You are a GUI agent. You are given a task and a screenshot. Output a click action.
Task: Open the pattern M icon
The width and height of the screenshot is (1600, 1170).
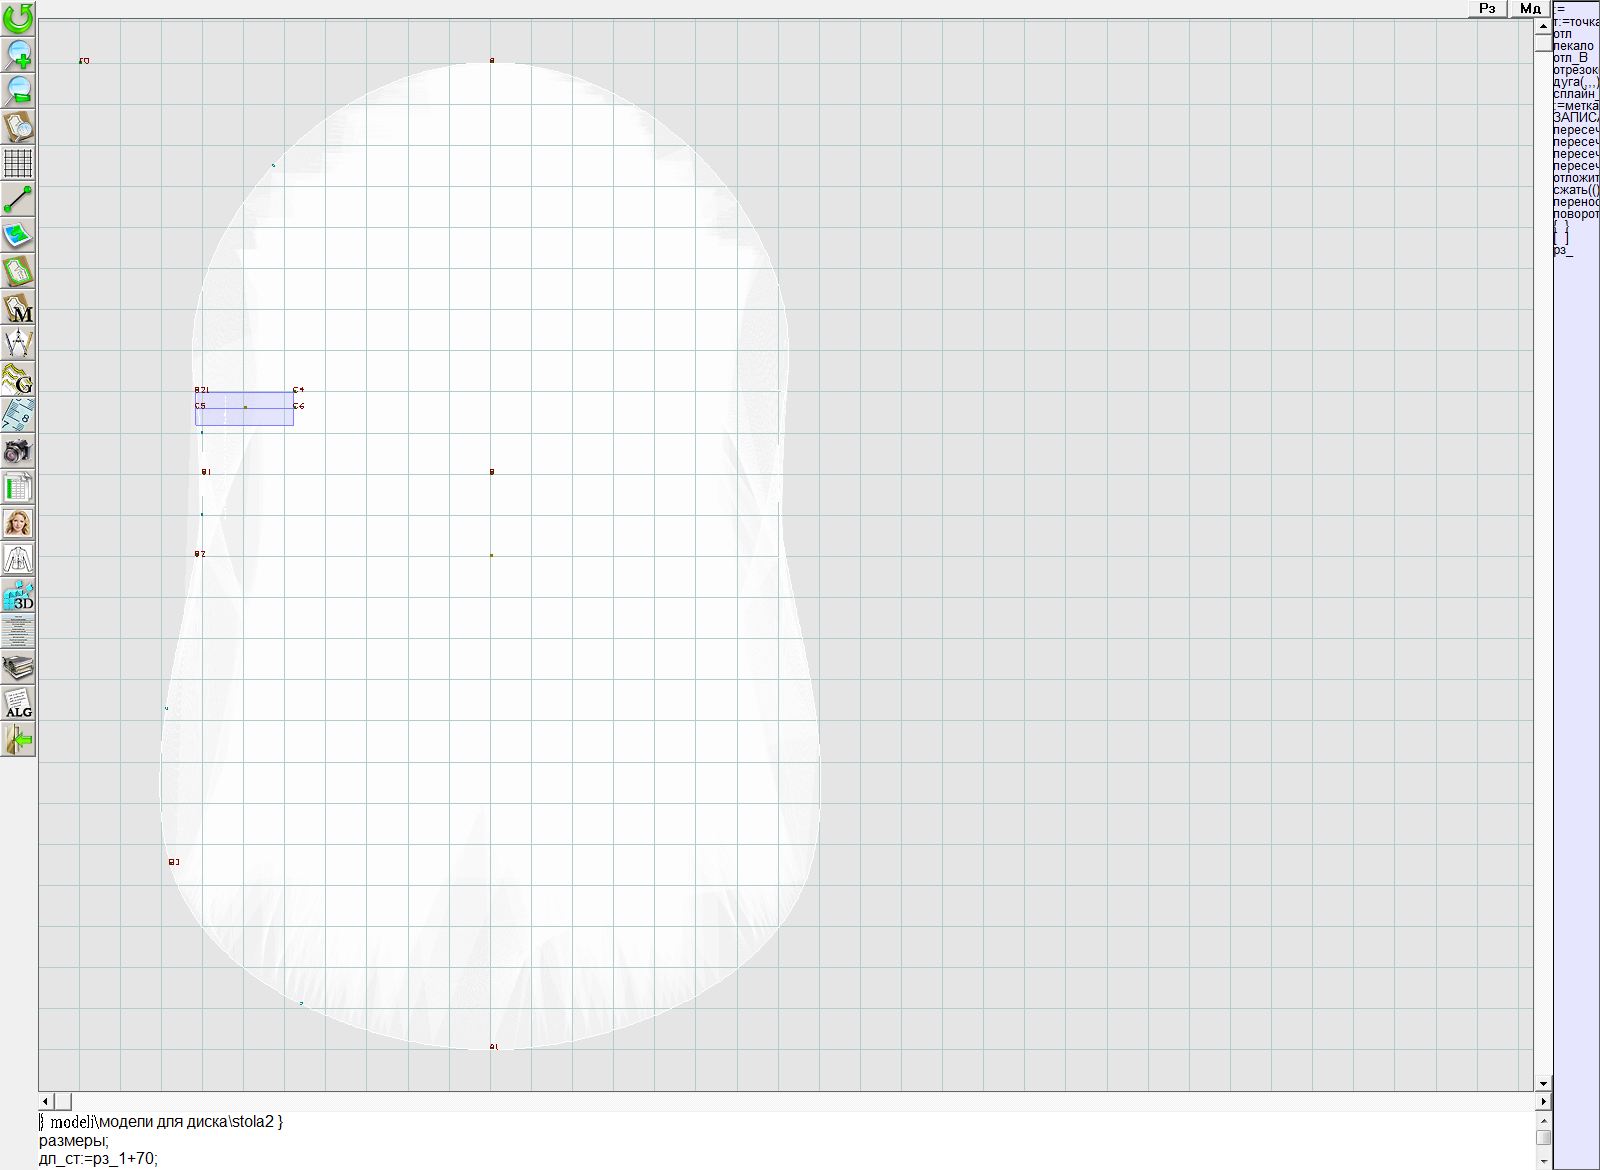coord(18,308)
